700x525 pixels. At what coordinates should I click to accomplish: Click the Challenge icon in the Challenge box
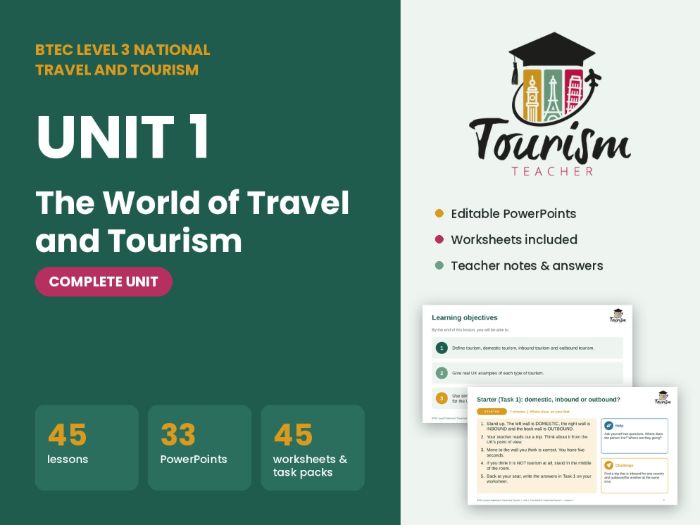[x=609, y=465]
